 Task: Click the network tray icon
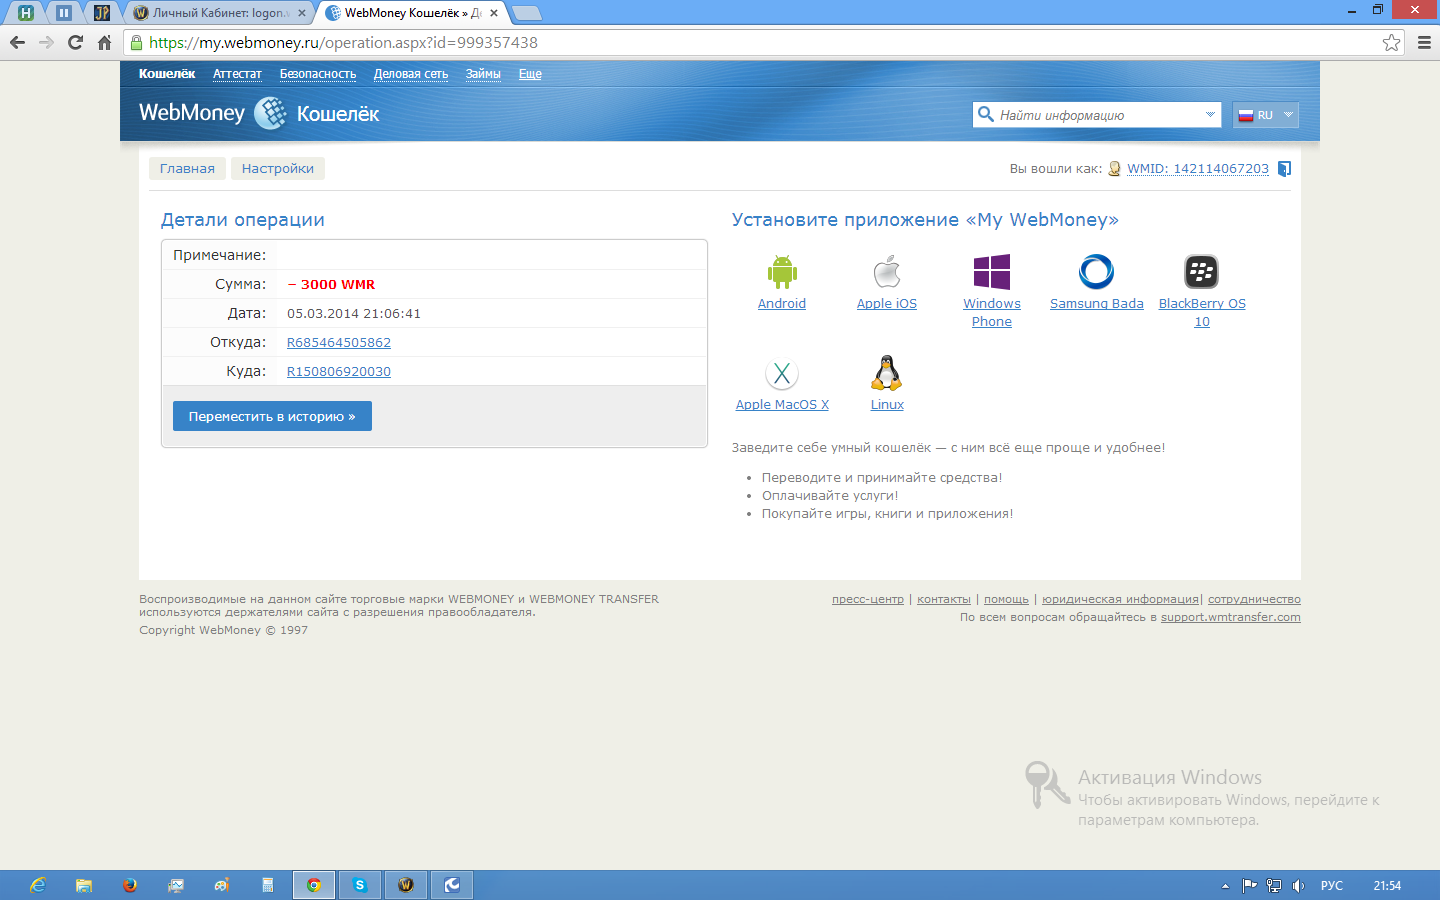click(x=1274, y=885)
